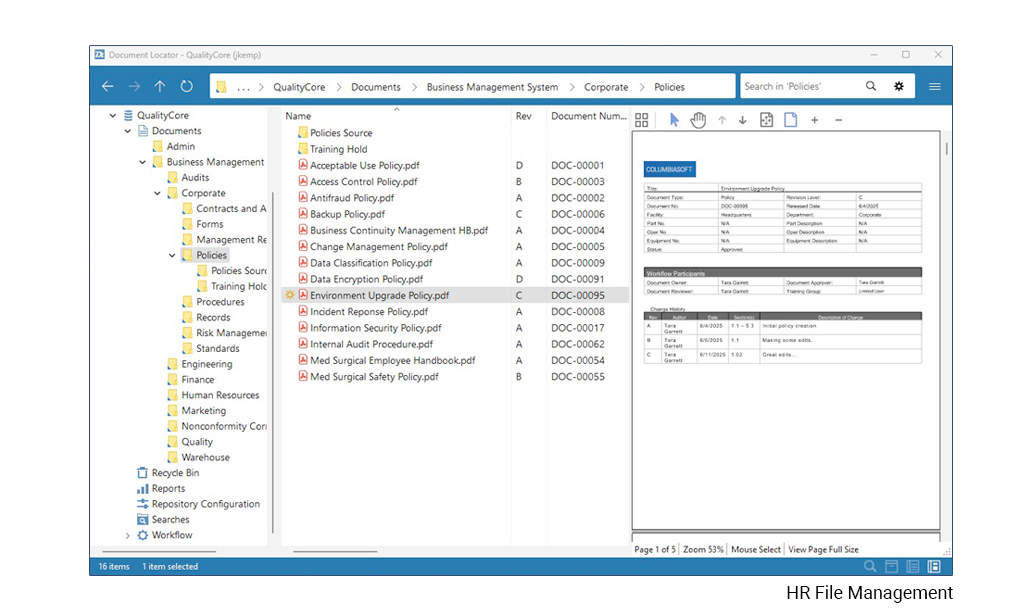
Task: Open the settings gear beside search box
Action: point(899,86)
